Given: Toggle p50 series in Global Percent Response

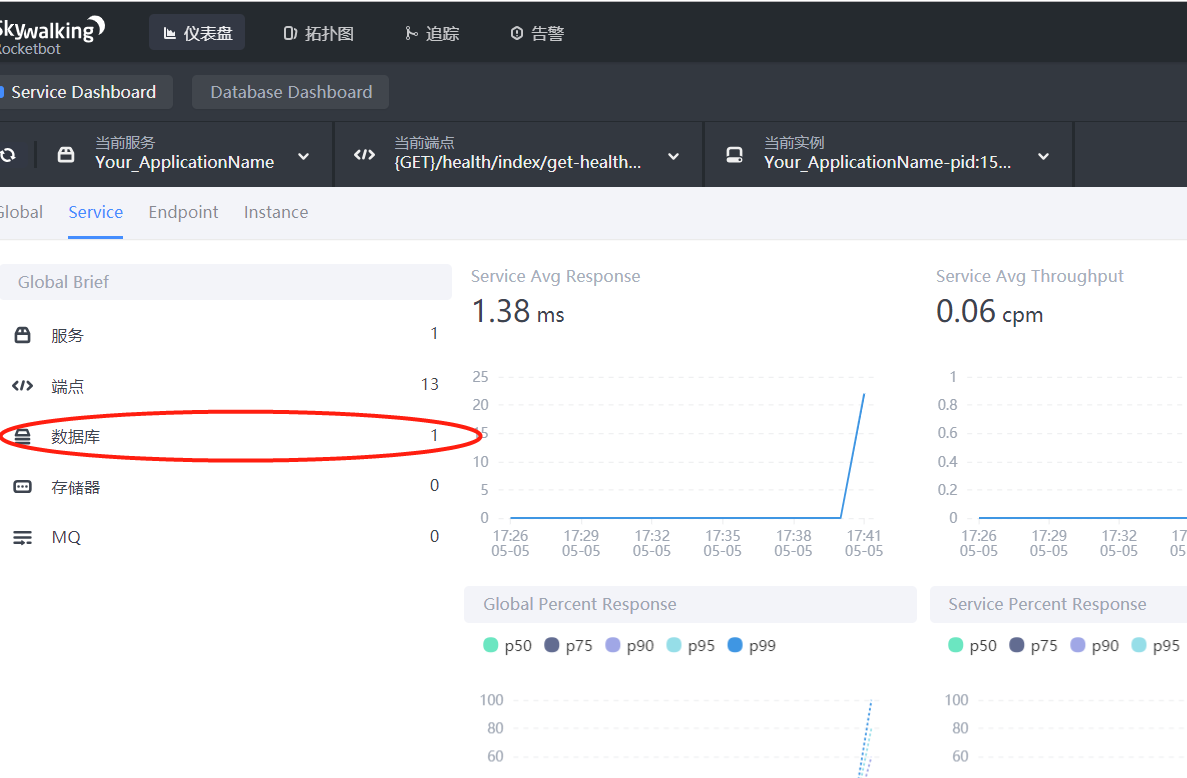Looking at the screenshot, I should (507, 646).
